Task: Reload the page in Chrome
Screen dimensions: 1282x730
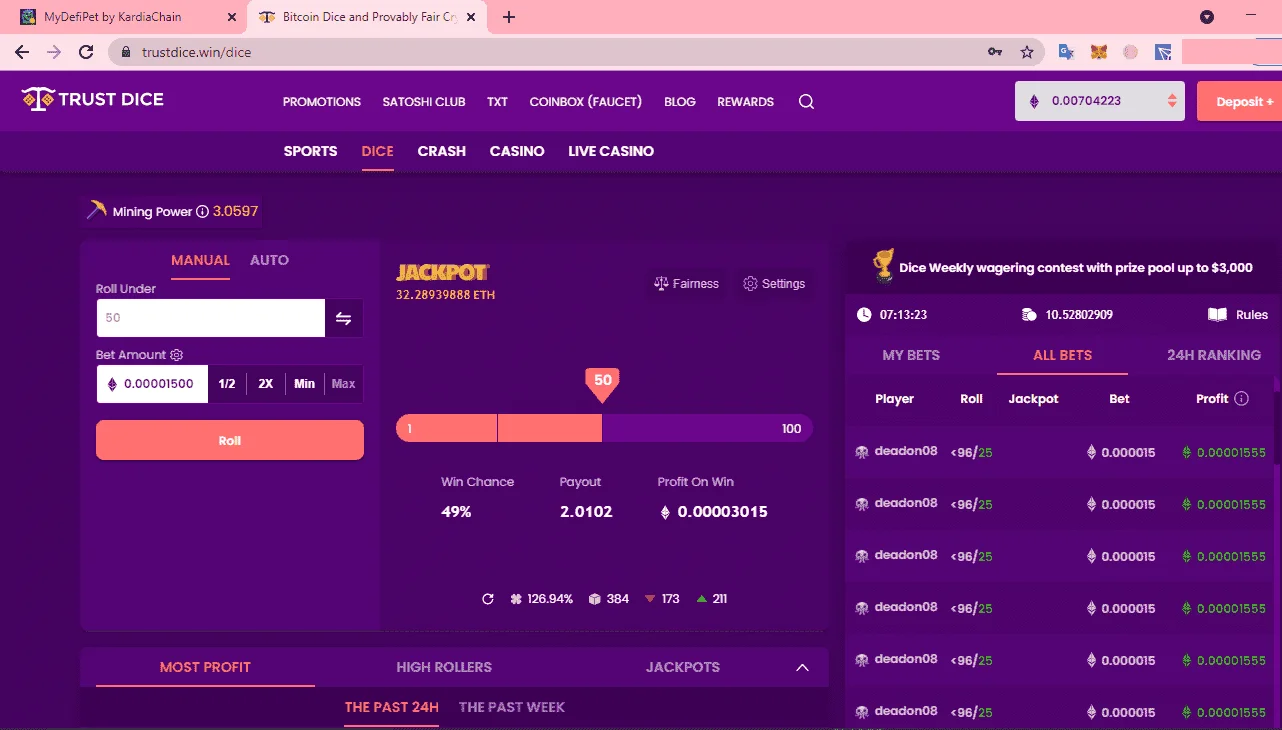Action: click(86, 52)
